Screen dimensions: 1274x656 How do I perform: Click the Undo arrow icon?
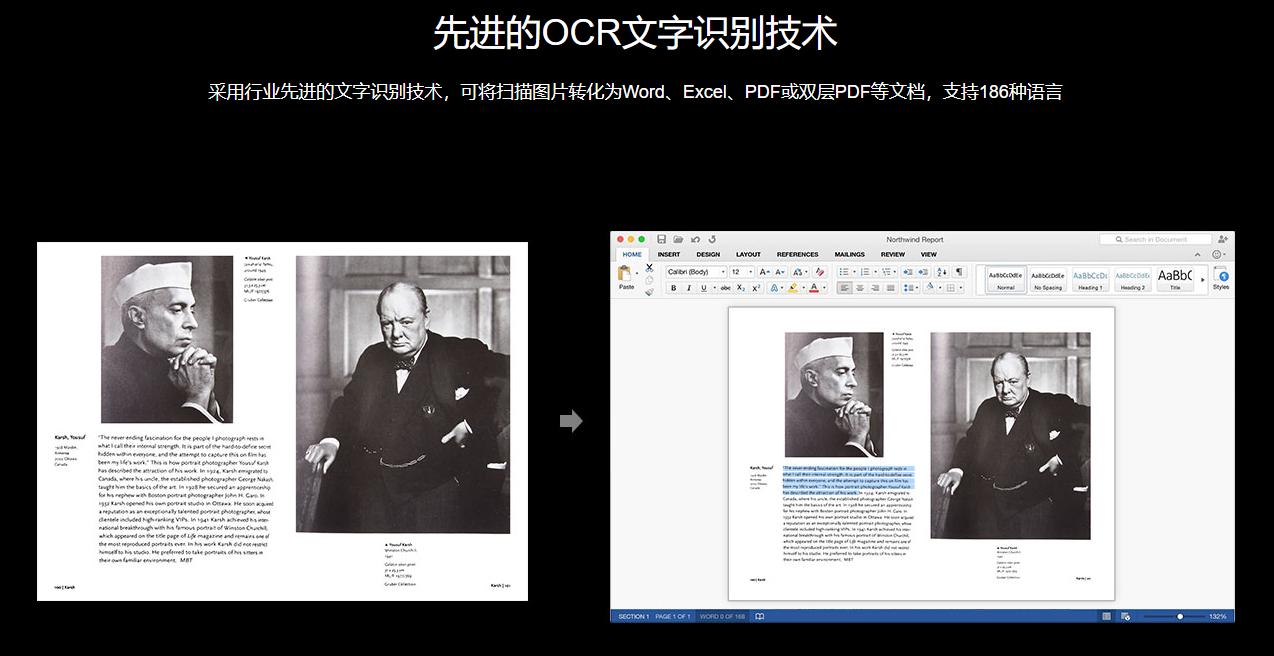pos(695,240)
